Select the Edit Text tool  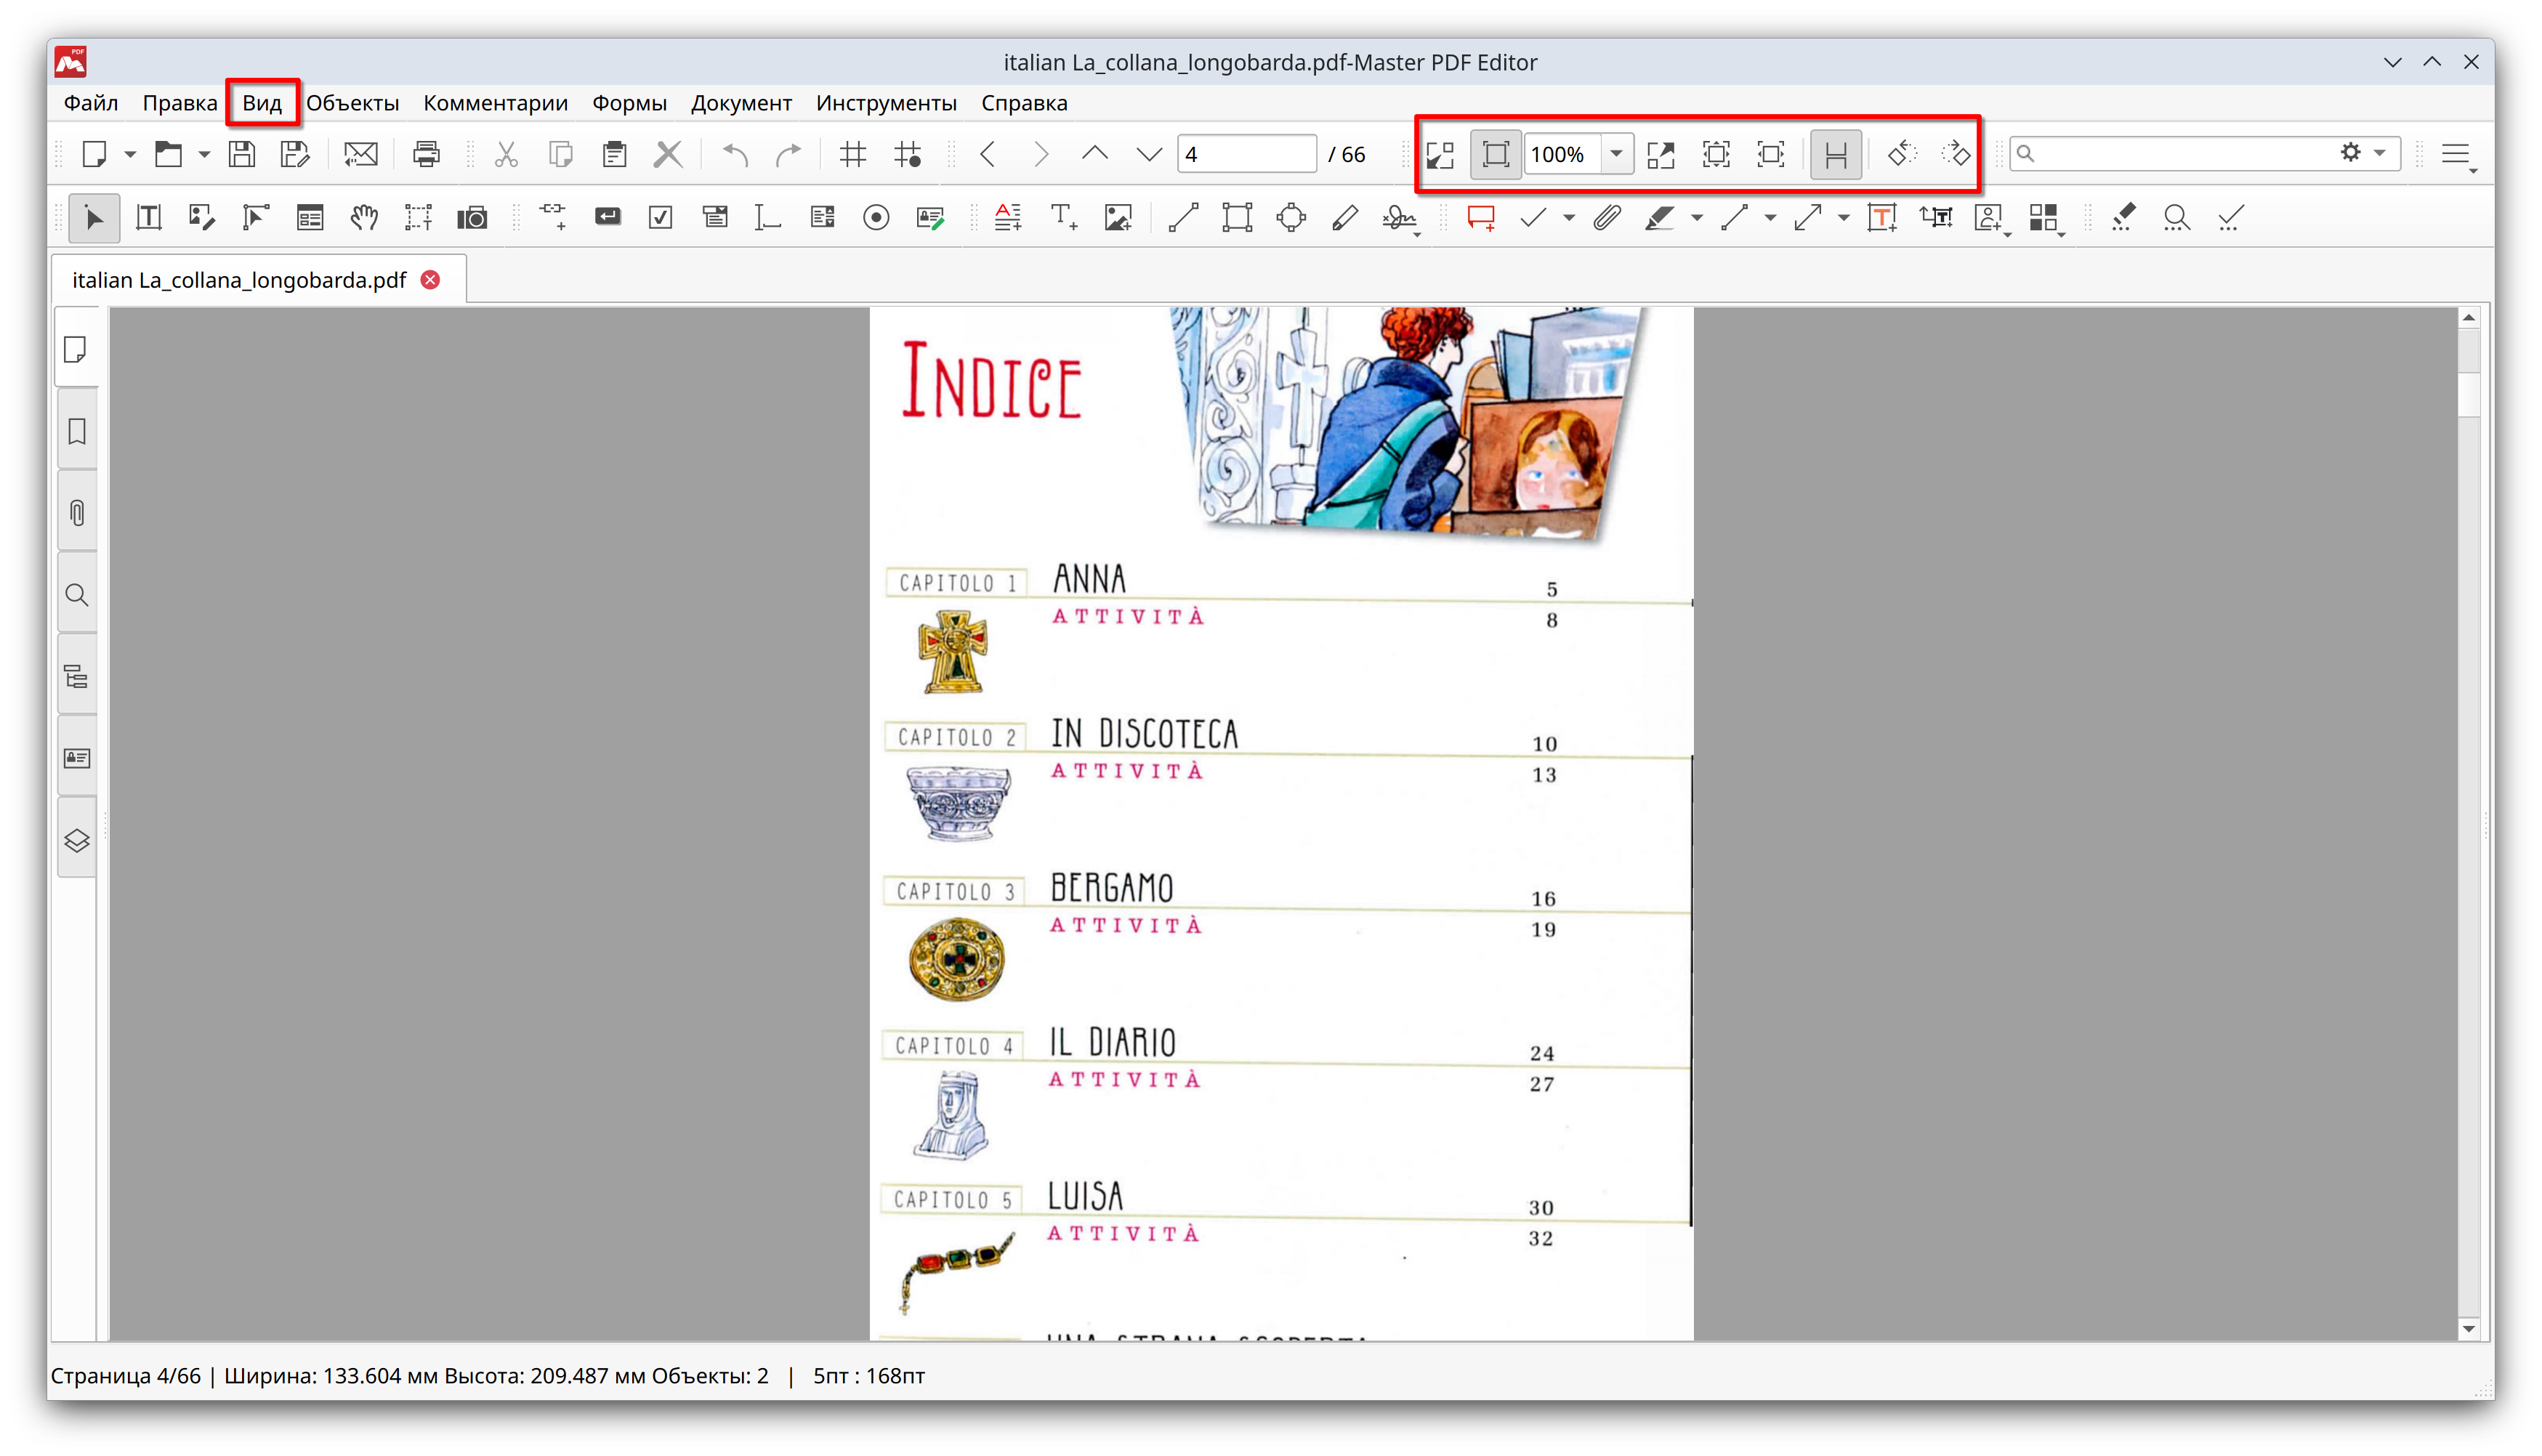[149, 217]
